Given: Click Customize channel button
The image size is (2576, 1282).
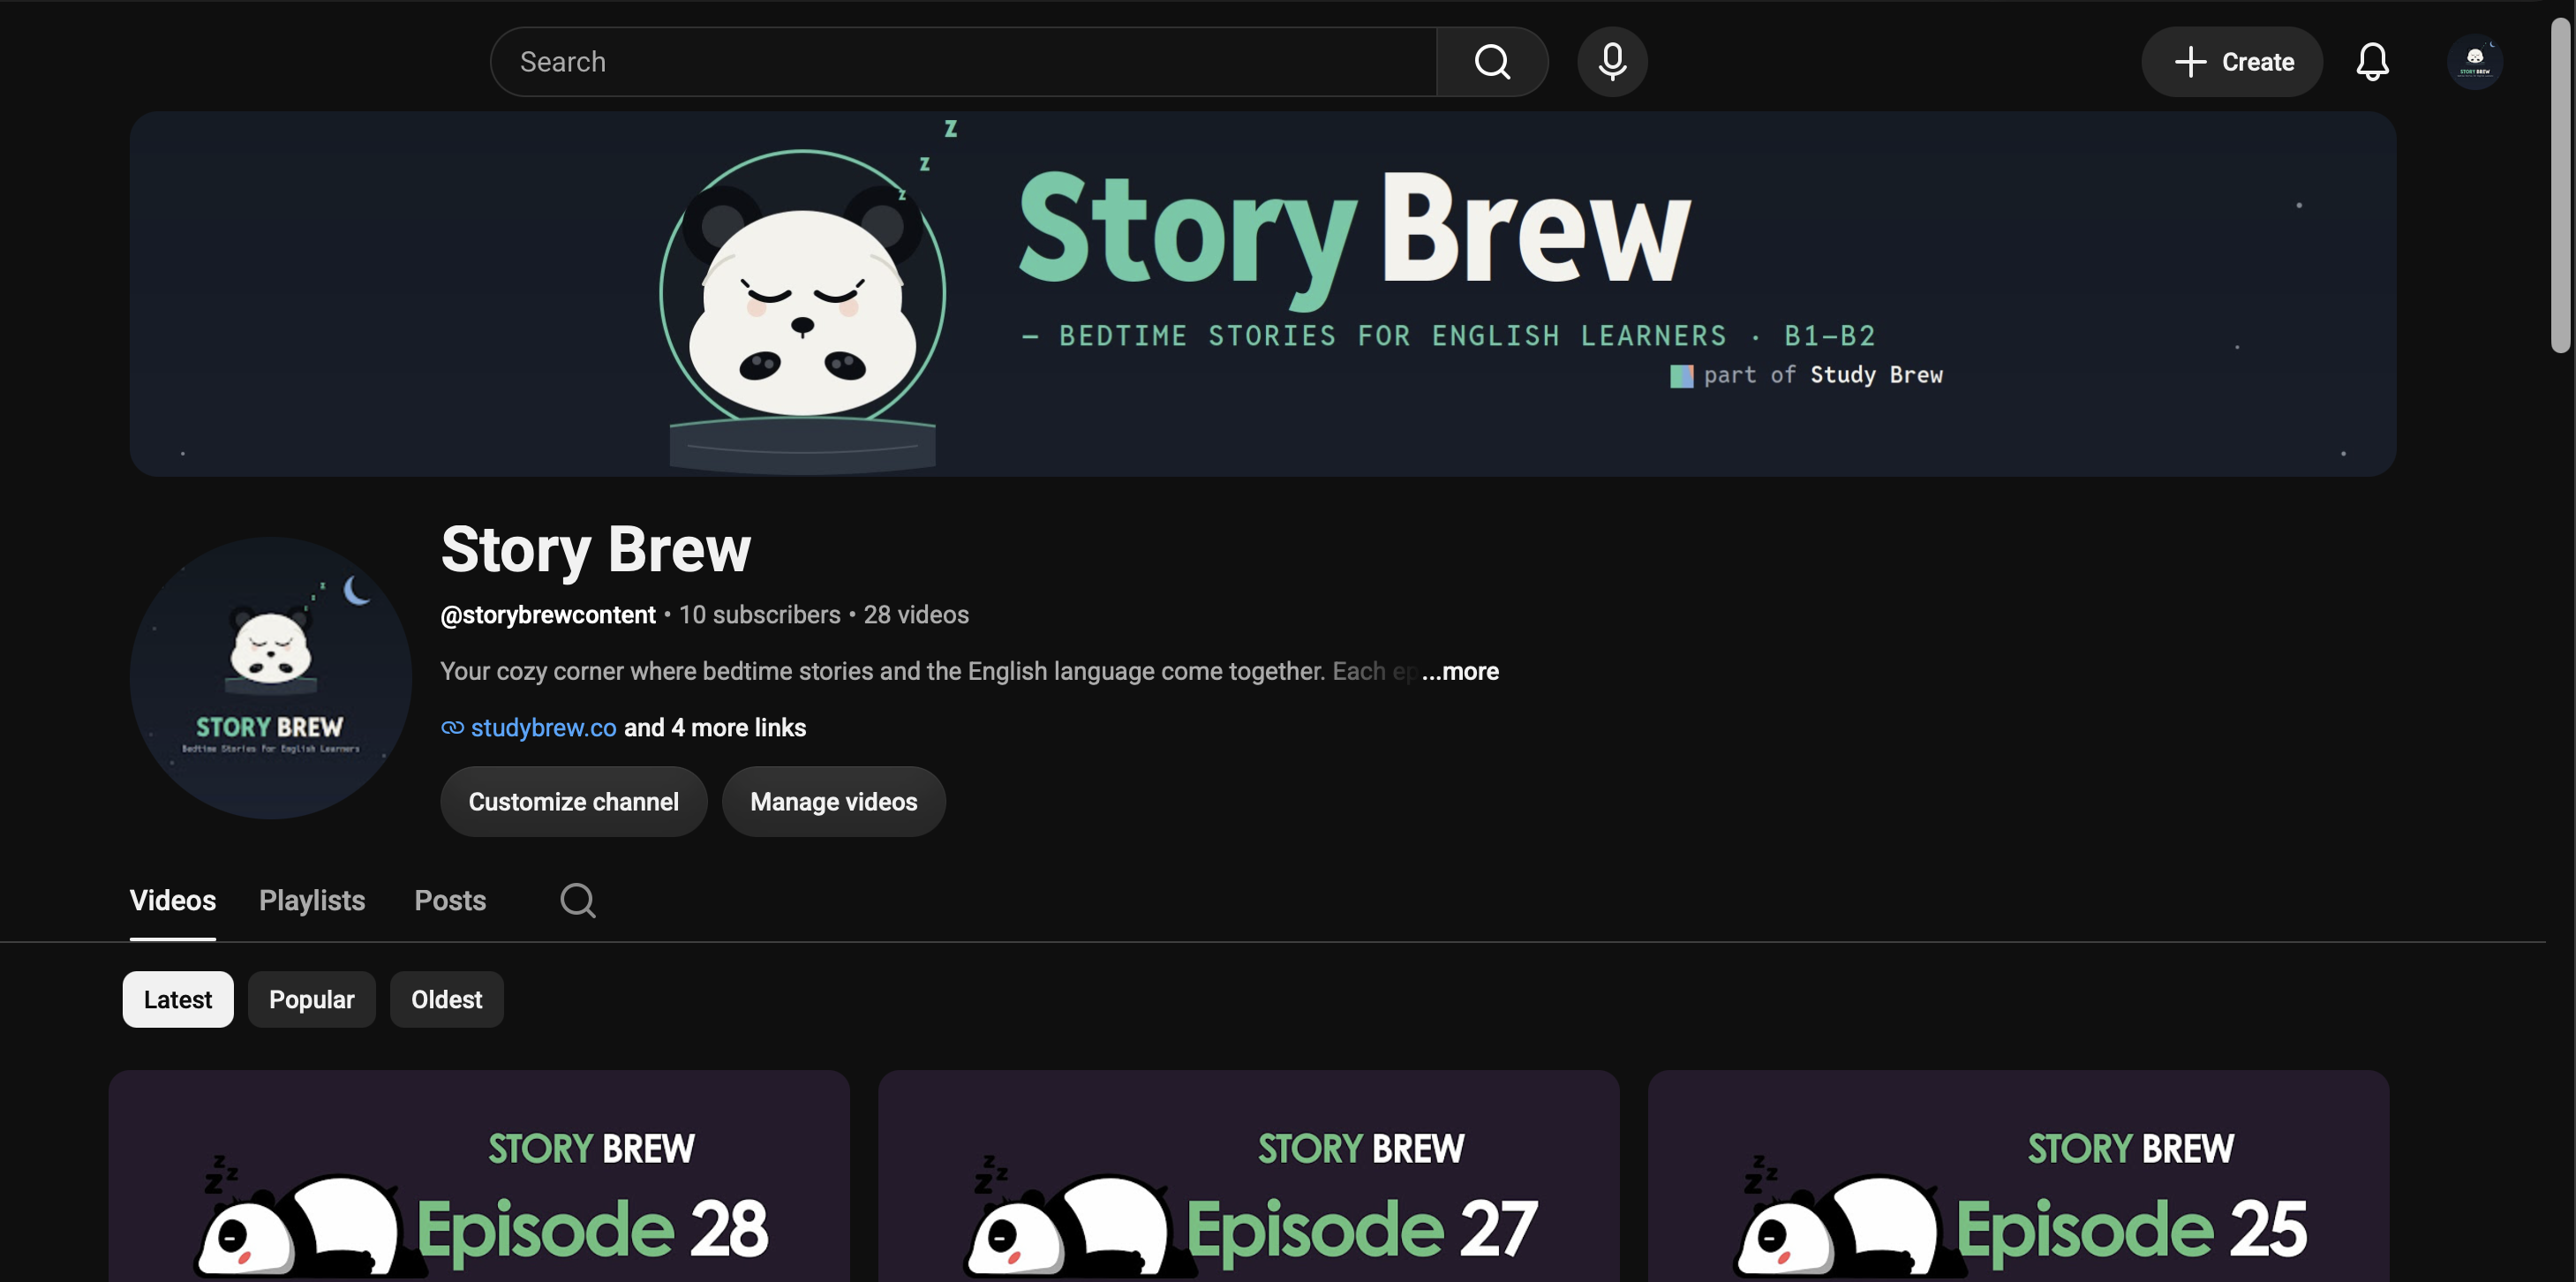Looking at the screenshot, I should click(x=574, y=802).
